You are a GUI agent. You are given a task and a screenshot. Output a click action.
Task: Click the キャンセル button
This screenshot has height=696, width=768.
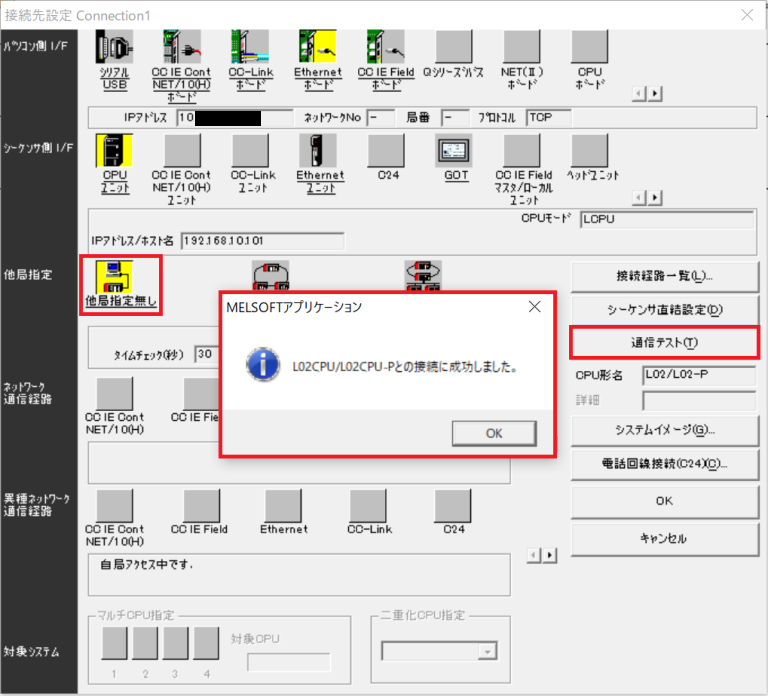[664, 538]
